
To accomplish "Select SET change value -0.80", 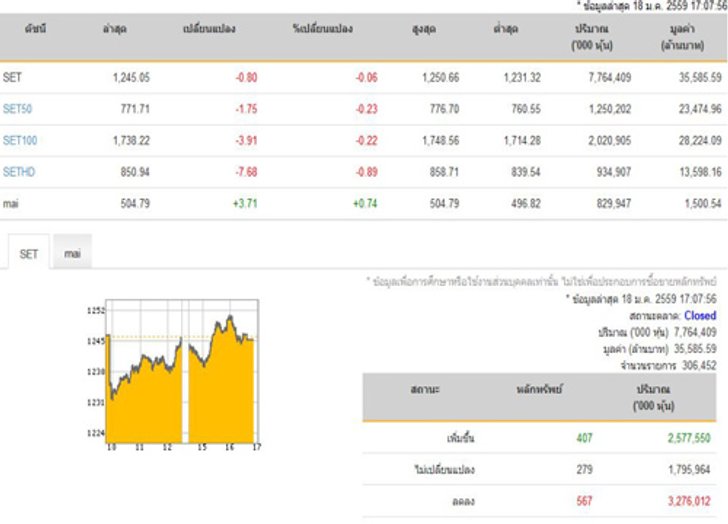I will pyautogui.click(x=246, y=77).
